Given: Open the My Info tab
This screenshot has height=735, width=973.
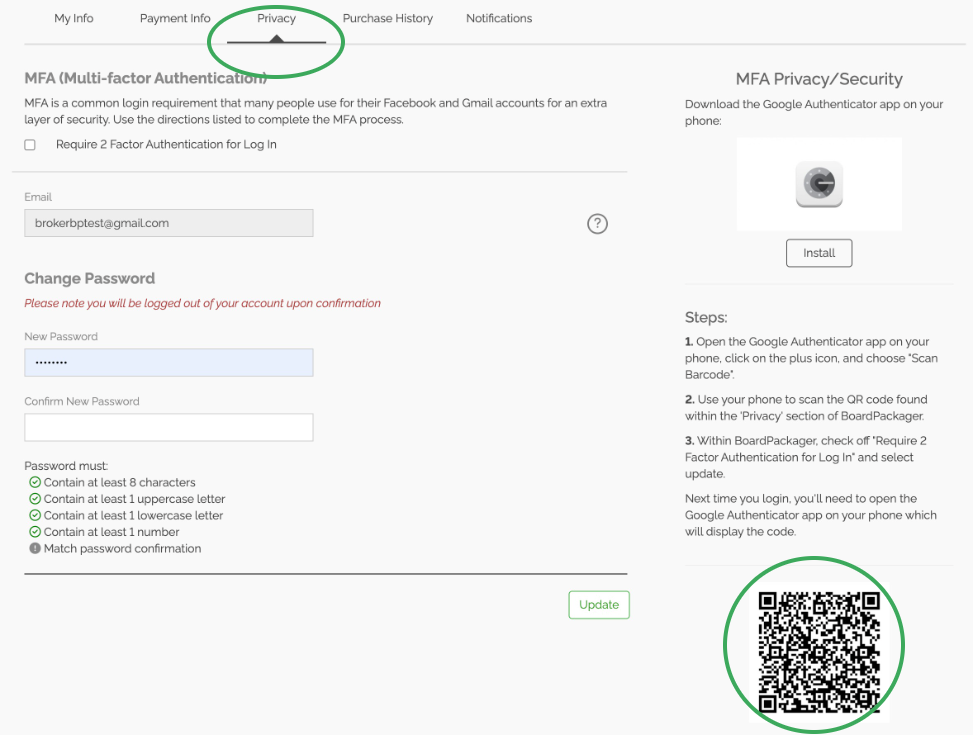Looking at the screenshot, I should click(x=74, y=19).
